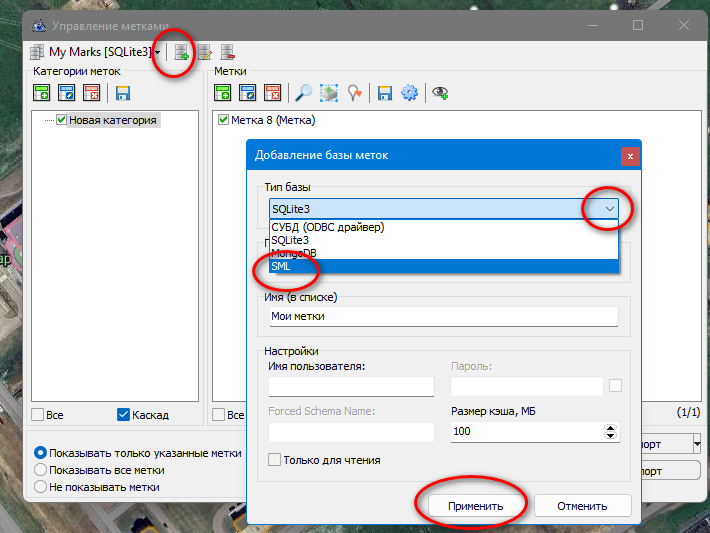
Task: Collapse the Тип базы dropdown arrow
Action: pos(609,208)
